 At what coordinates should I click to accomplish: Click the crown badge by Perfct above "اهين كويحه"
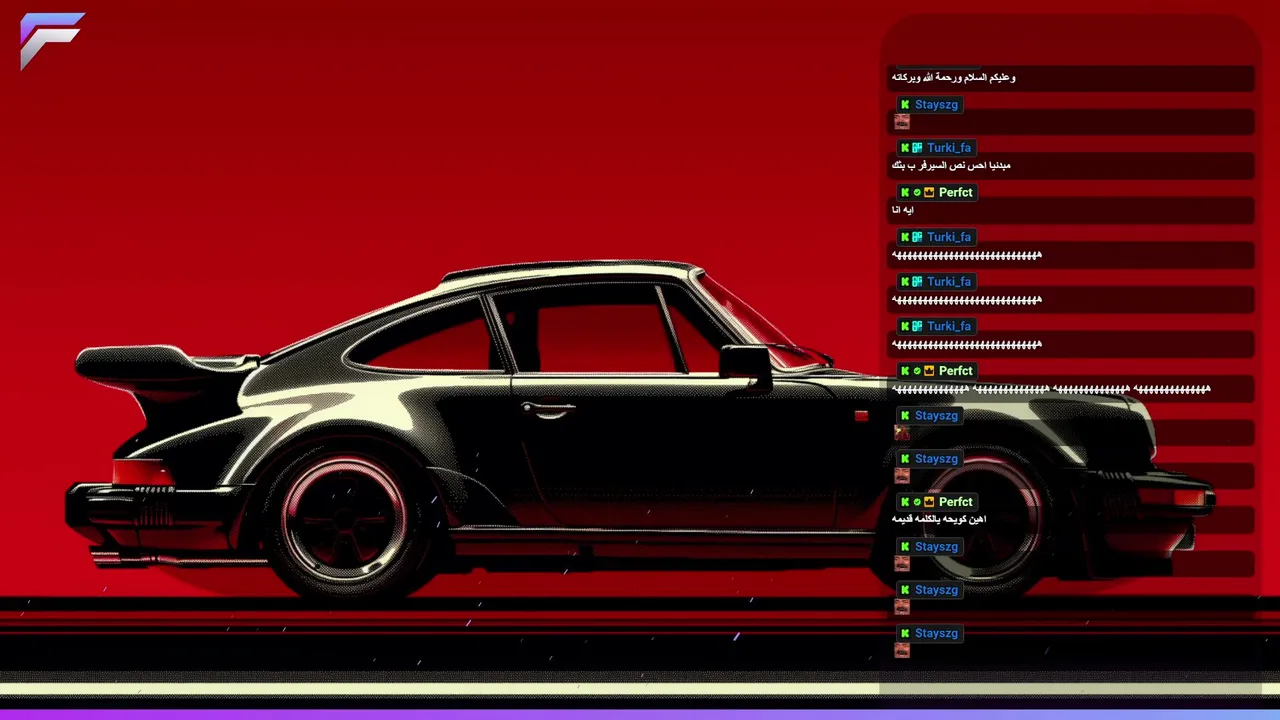coord(929,502)
